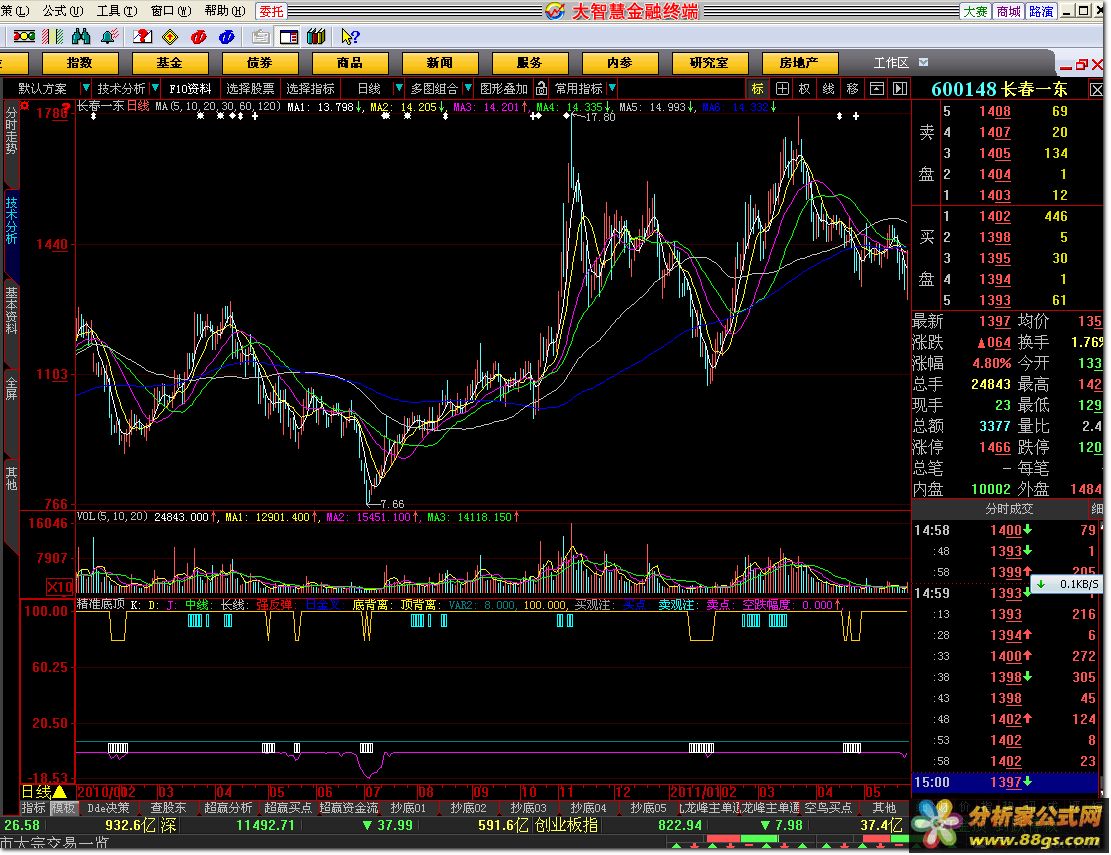Image resolution: width=1111 pixels, height=855 pixels.
Task: Open the colorful books library icon
Action: click(x=316, y=36)
